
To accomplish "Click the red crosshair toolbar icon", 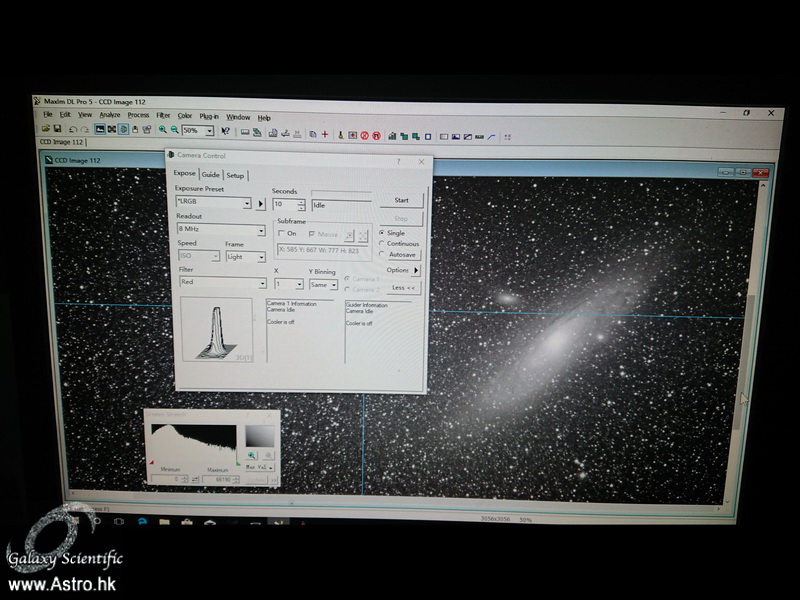I will tap(324, 134).
